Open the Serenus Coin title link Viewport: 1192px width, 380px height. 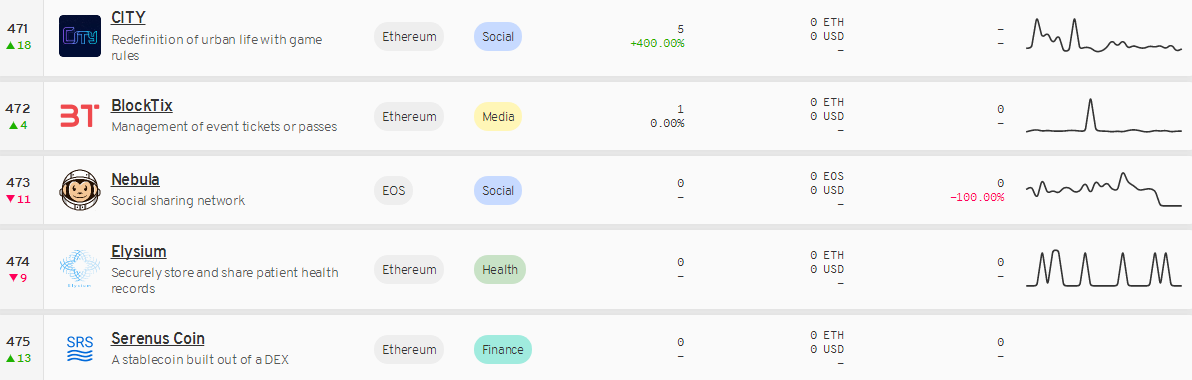157,338
